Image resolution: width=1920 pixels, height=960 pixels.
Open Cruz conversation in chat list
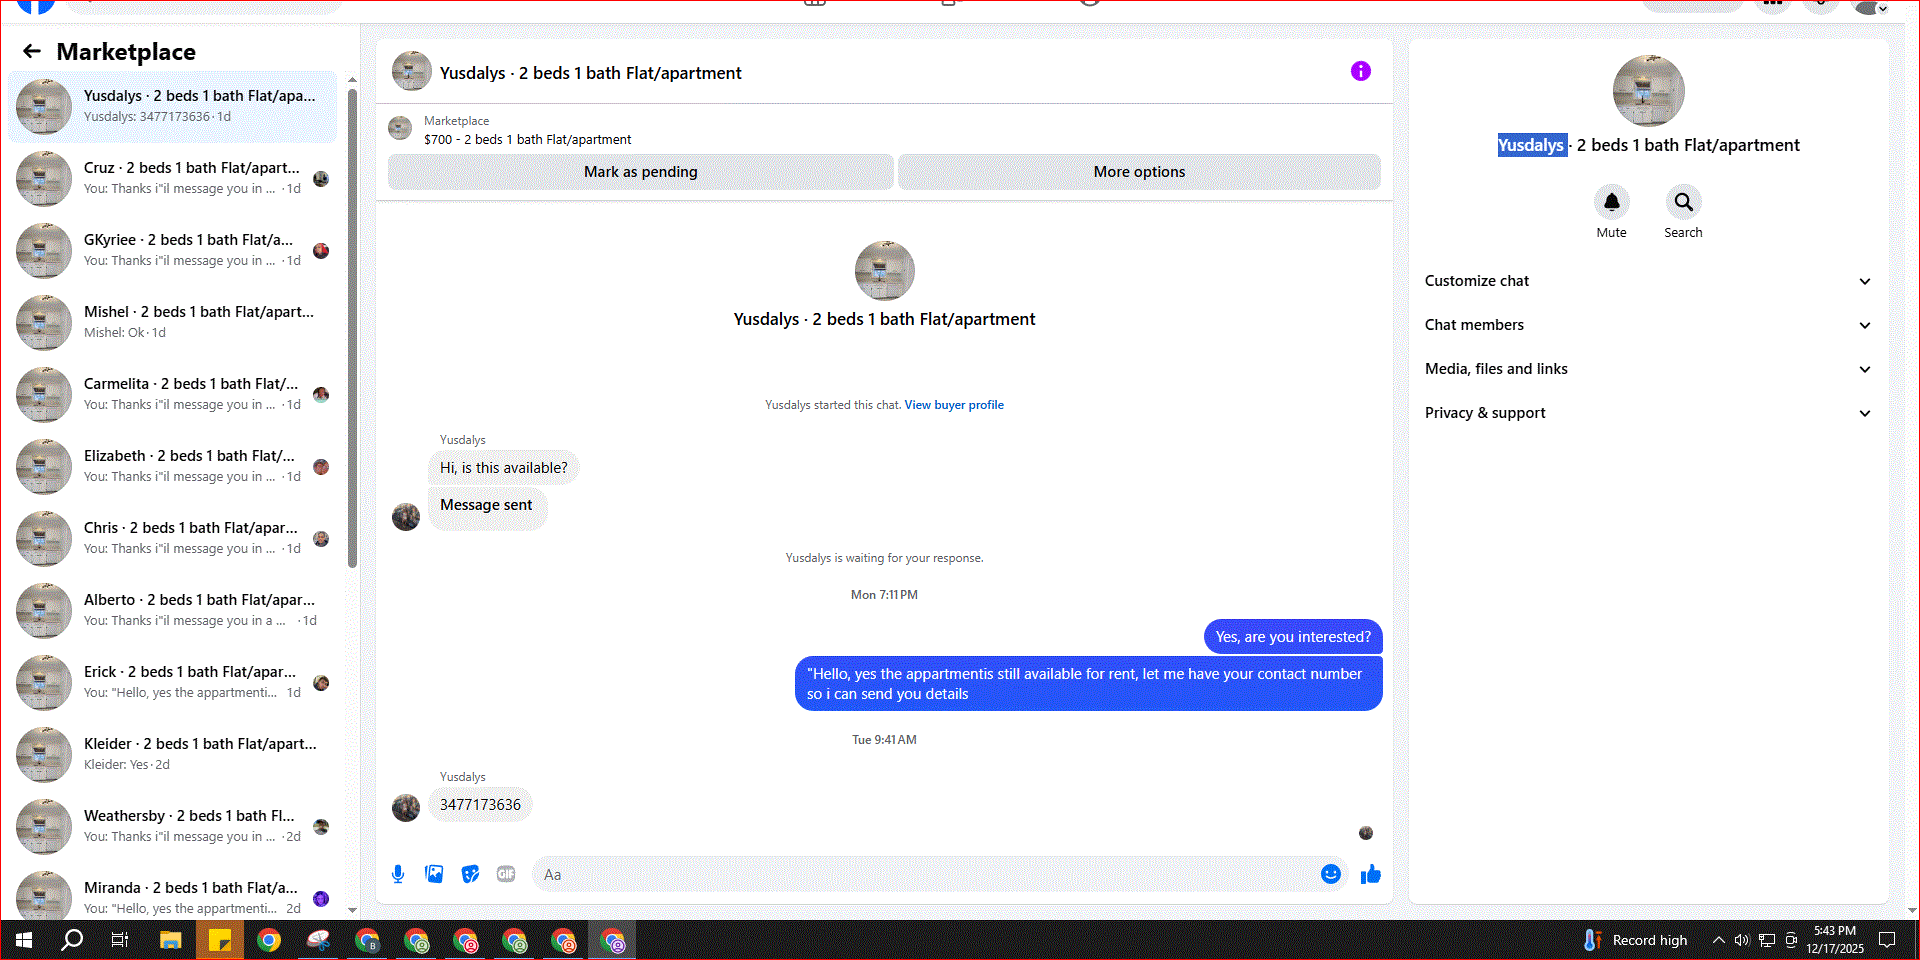172,178
